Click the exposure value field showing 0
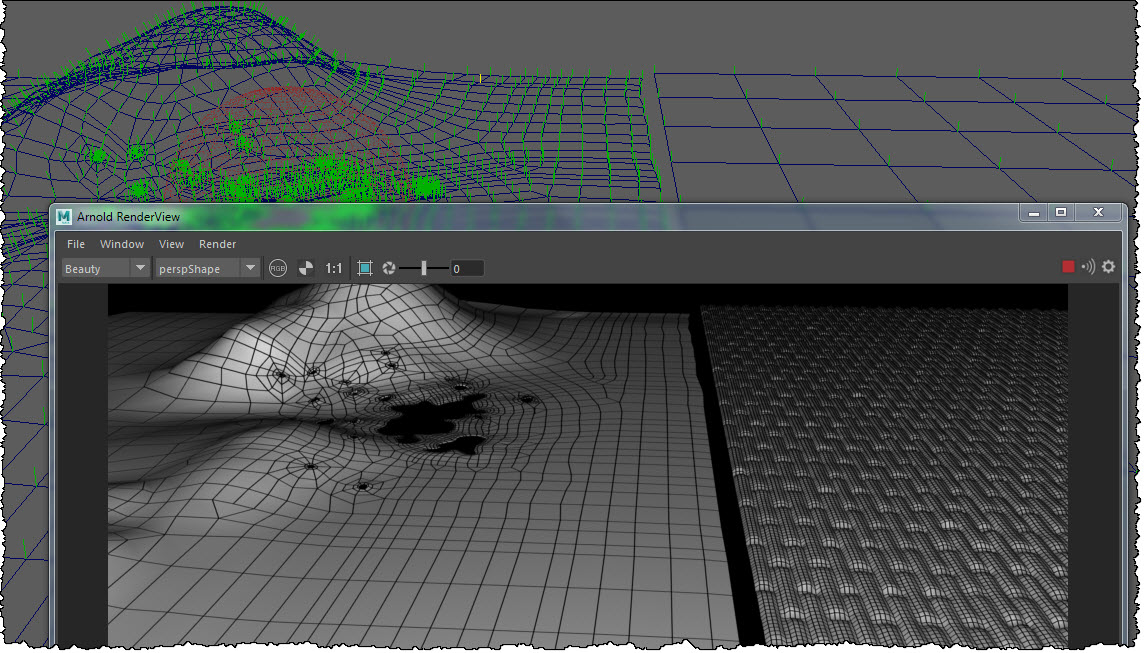The height and width of the screenshot is (653, 1144). (x=466, y=268)
